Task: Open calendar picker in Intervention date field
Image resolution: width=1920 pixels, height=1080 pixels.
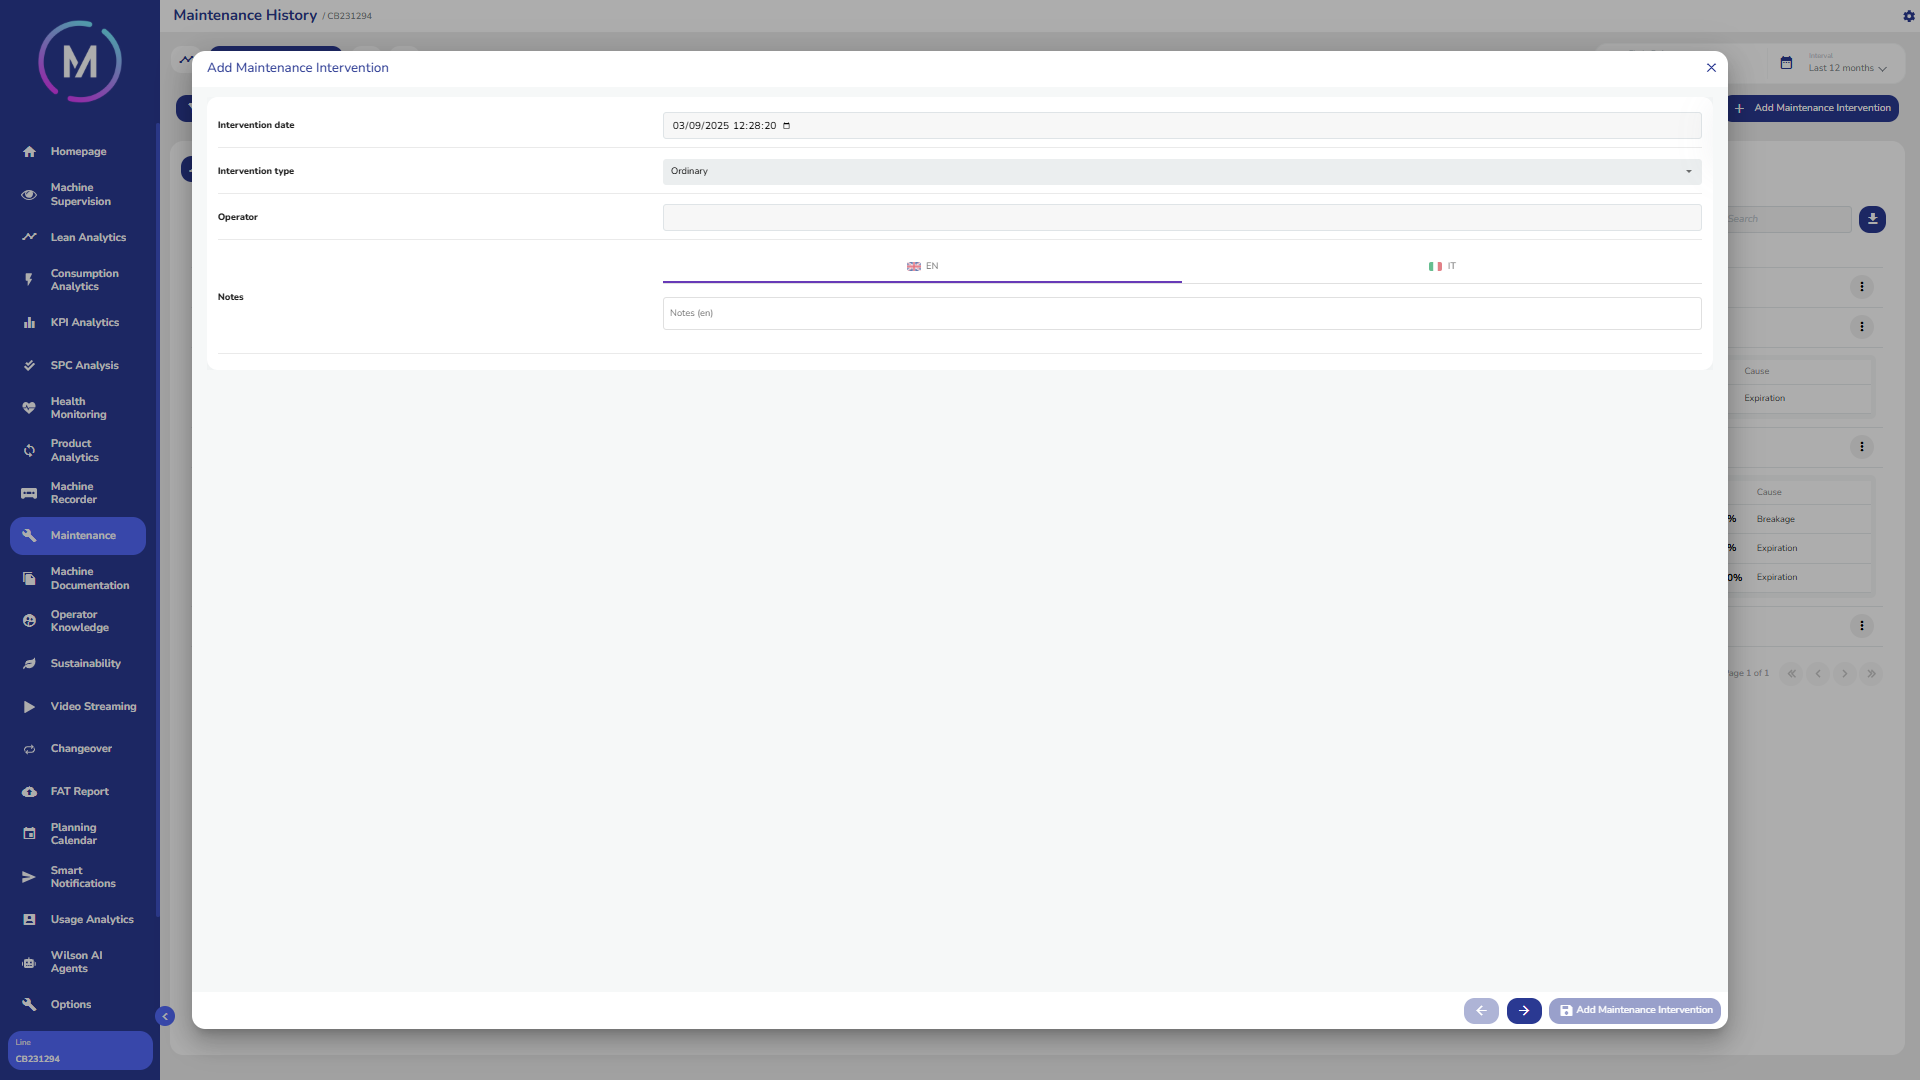Action: tap(786, 126)
